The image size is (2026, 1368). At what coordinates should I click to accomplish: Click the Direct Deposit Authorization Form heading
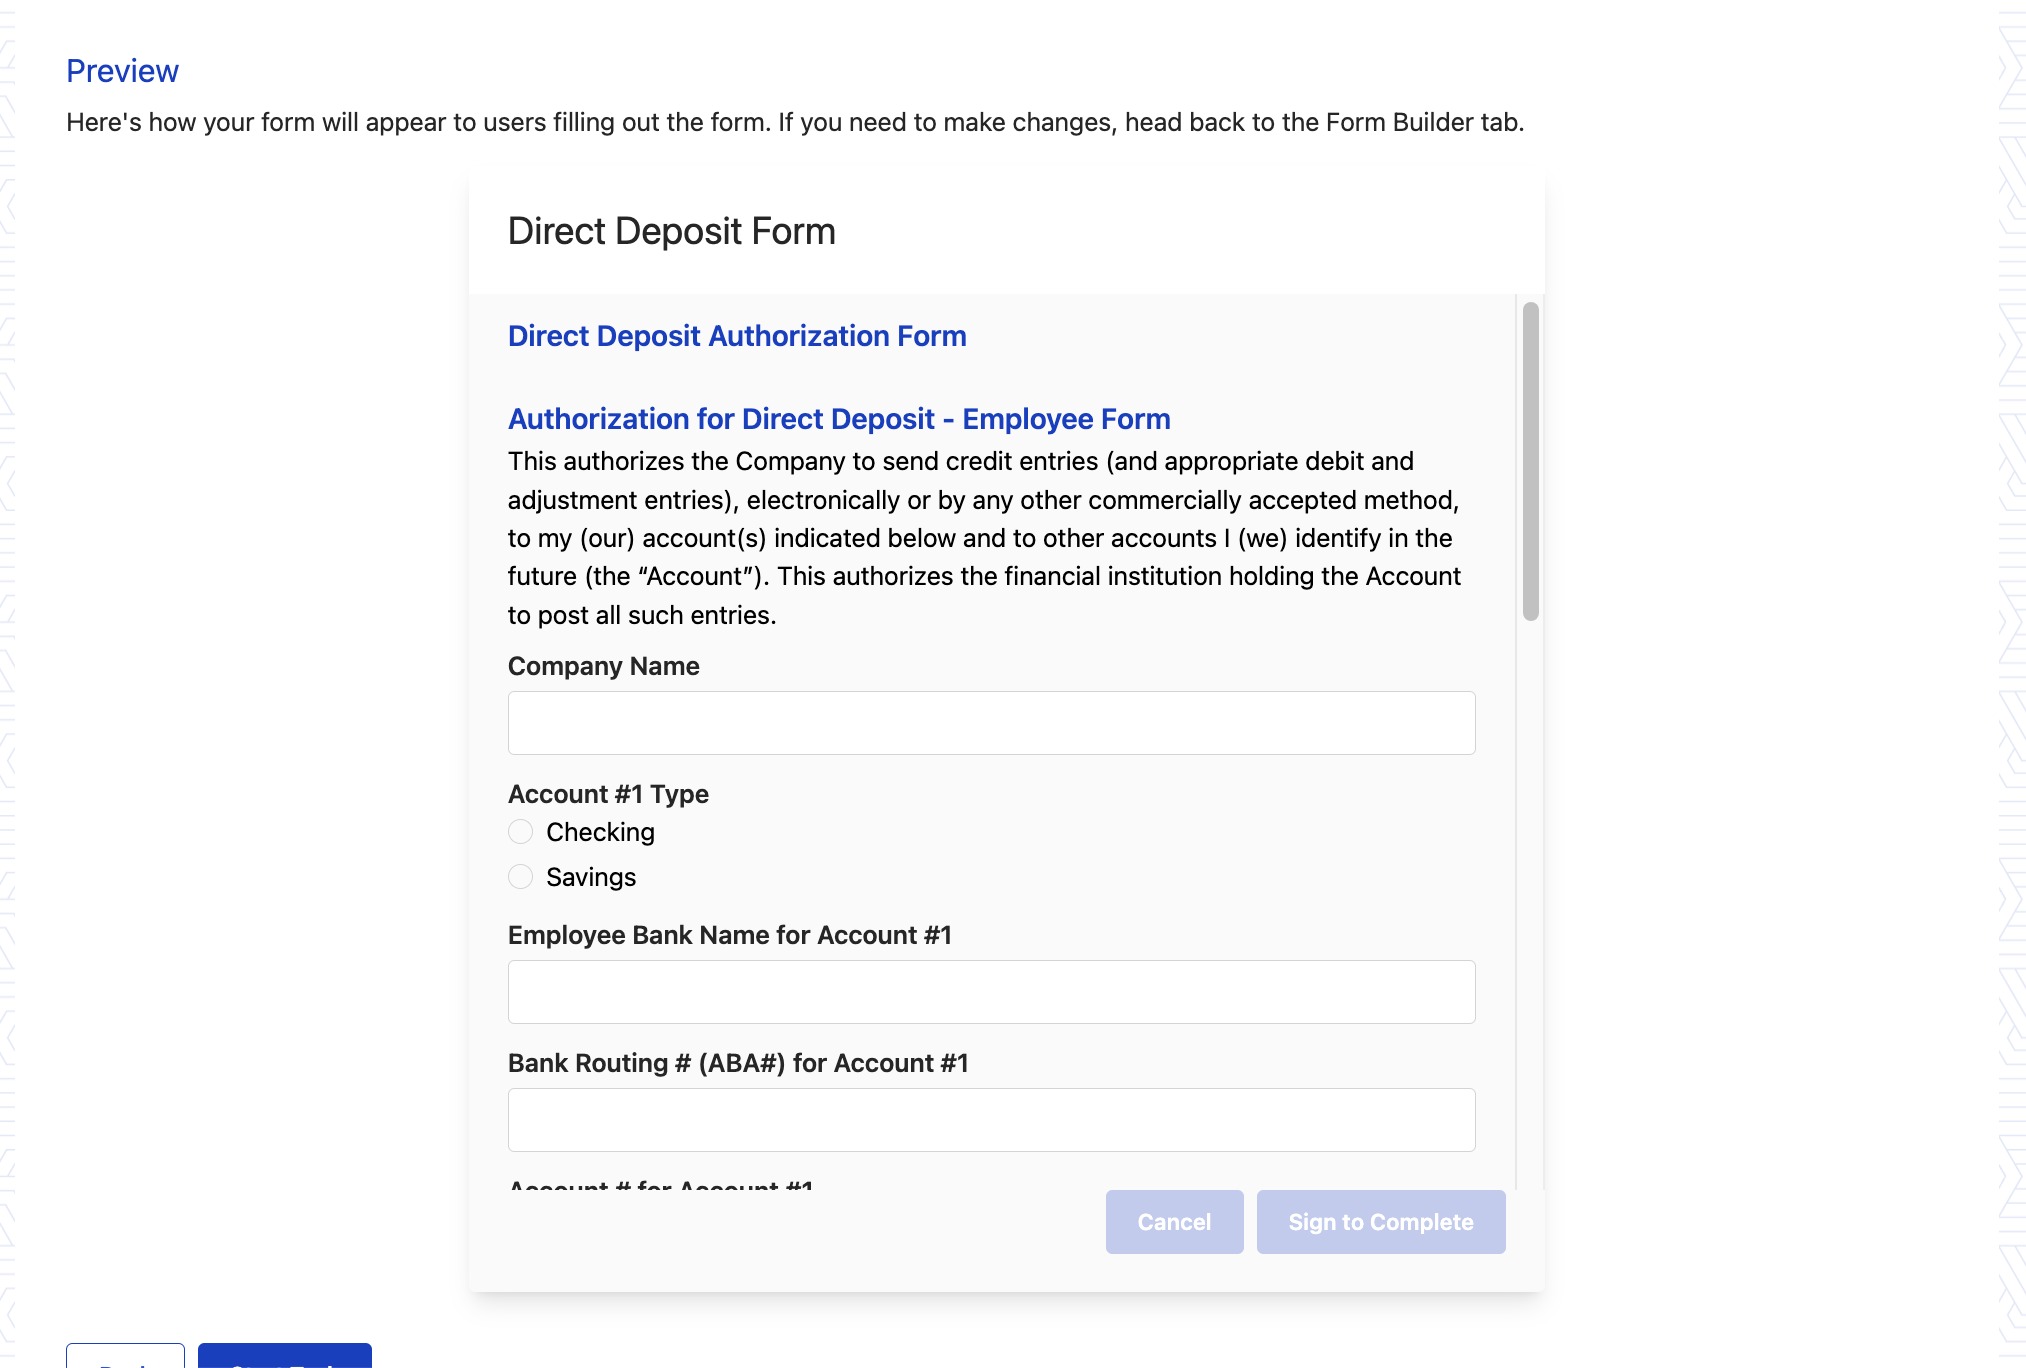[x=737, y=336]
